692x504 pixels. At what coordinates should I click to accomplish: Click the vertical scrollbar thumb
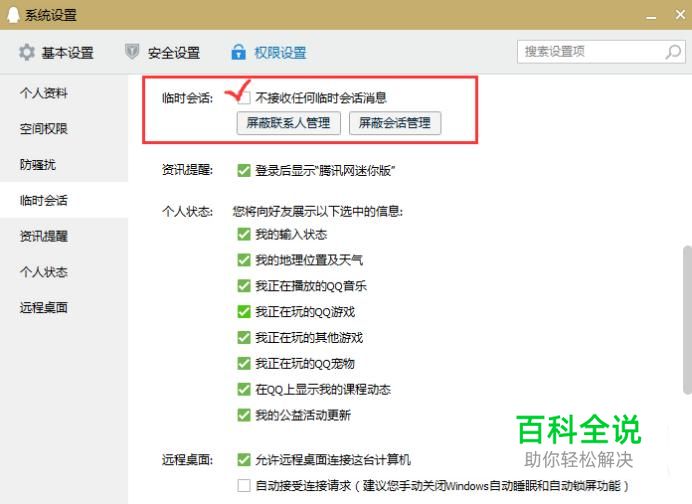[x=687, y=320]
